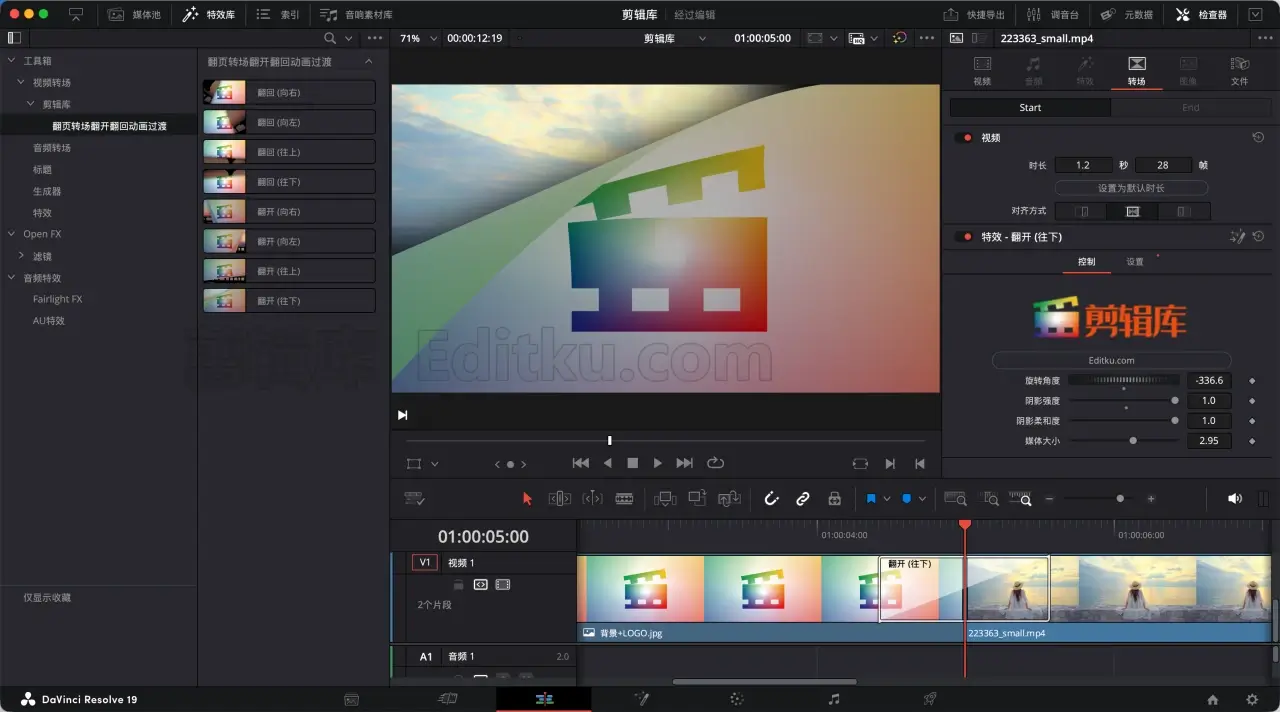The width and height of the screenshot is (1280, 712).
Task: Disable the 特效 - 翻开 (往下) effect switch
Action: click(x=964, y=237)
